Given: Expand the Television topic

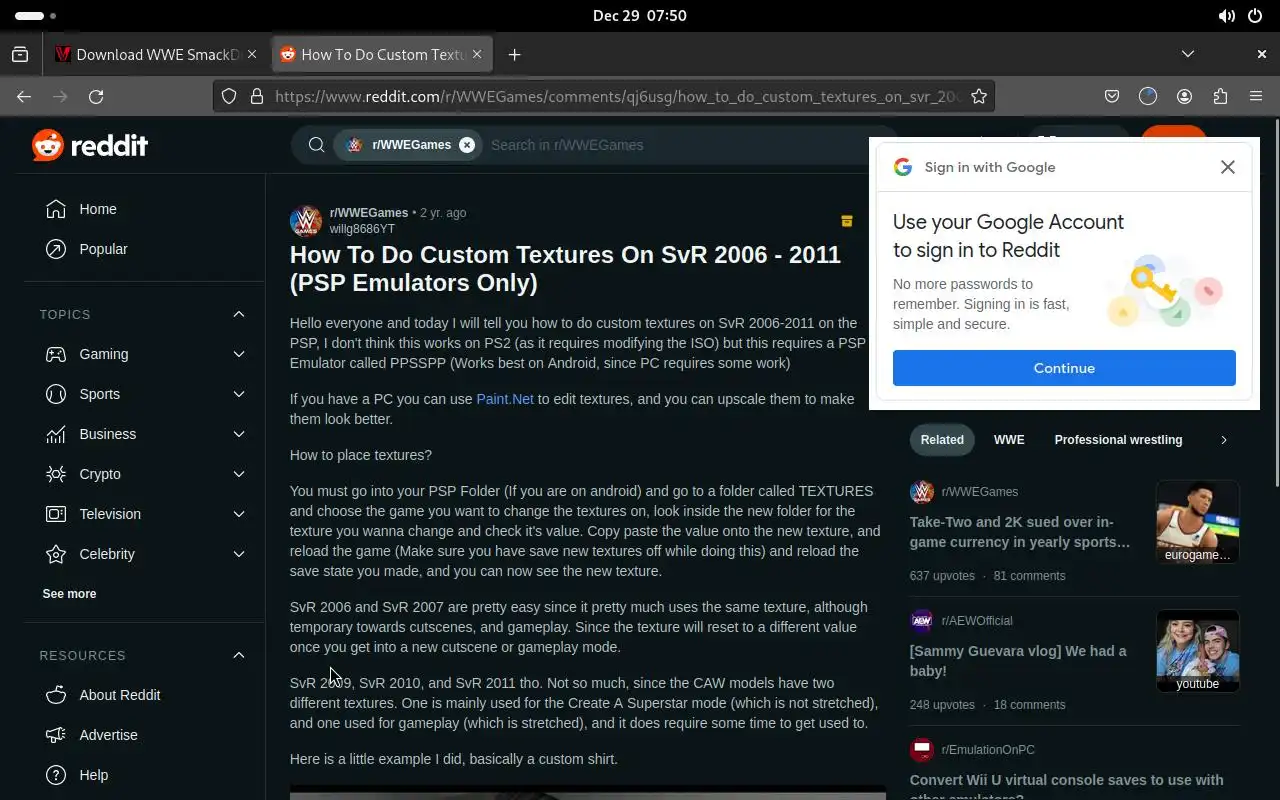Looking at the screenshot, I should click(239, 514).
